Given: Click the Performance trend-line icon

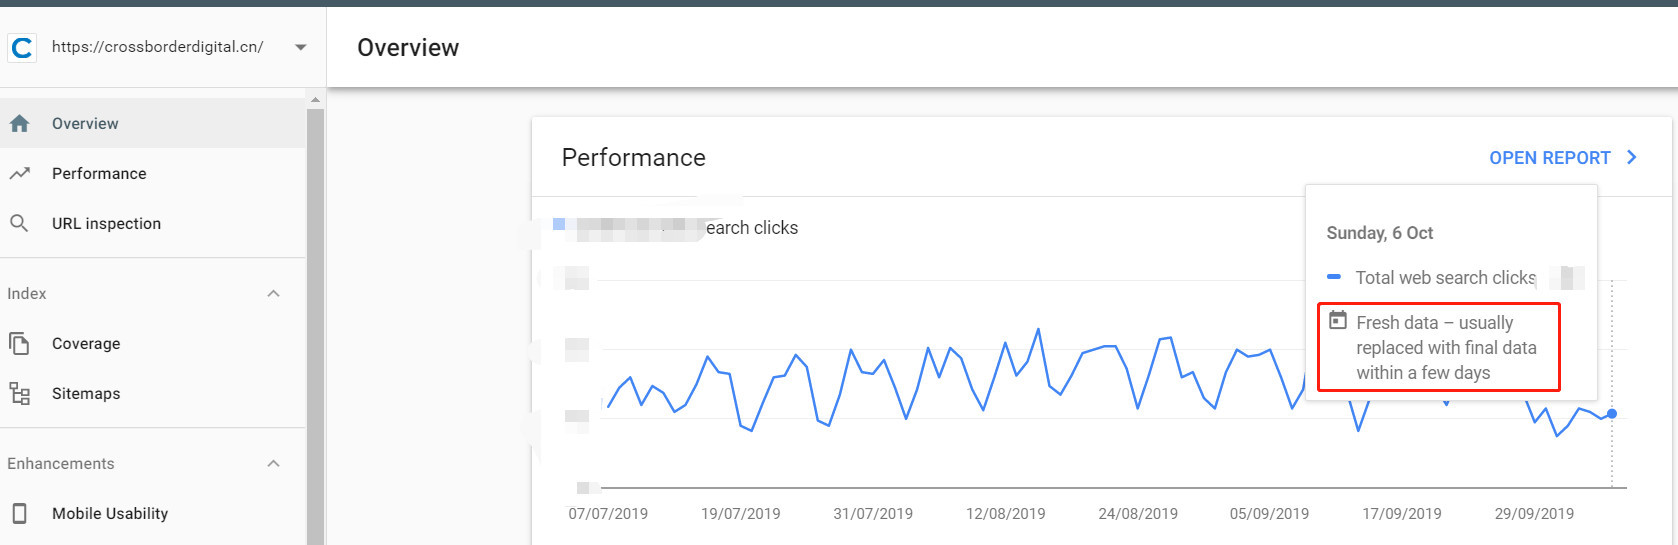Looking at the screenshot, I should coord(20,174).
